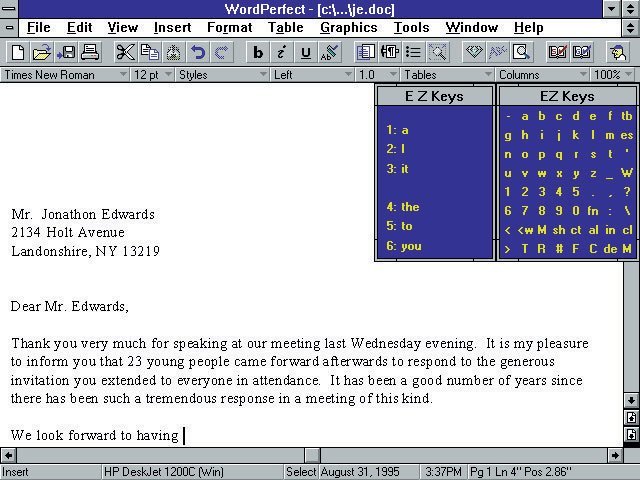Click the HP DeskJet 1200C printer status
Image resolution: width=640 pixels, height=480 pixels.
tap(192, 472)
